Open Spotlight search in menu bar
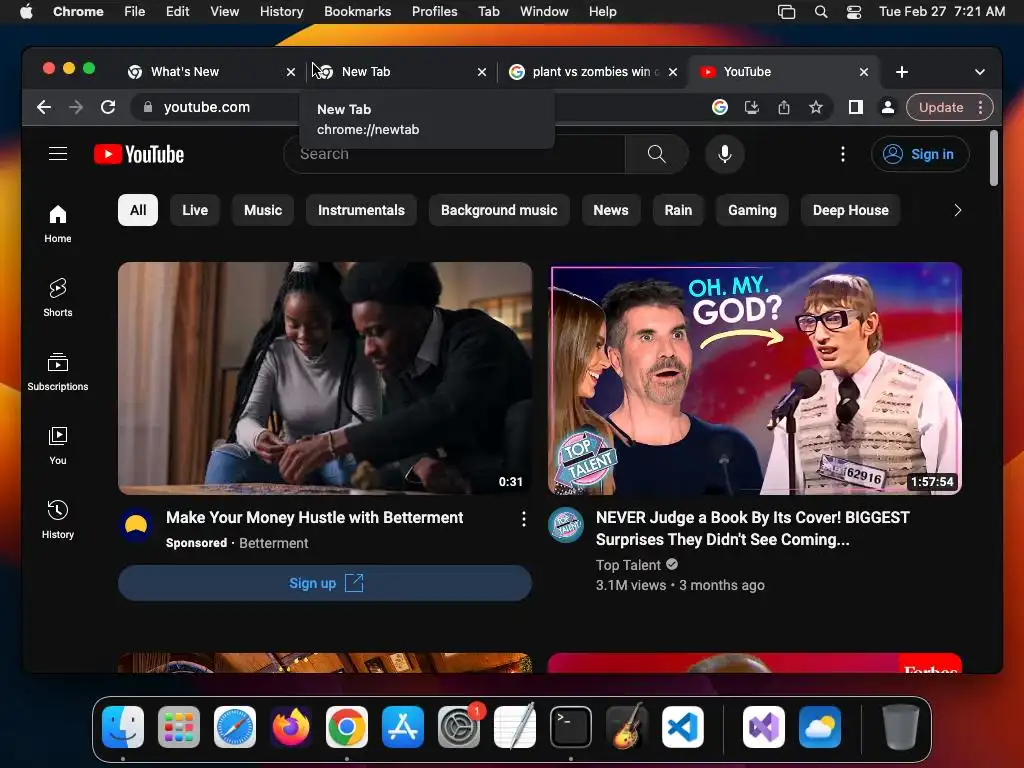This screenshot has height=768, width=1024. tap(821, 12)
